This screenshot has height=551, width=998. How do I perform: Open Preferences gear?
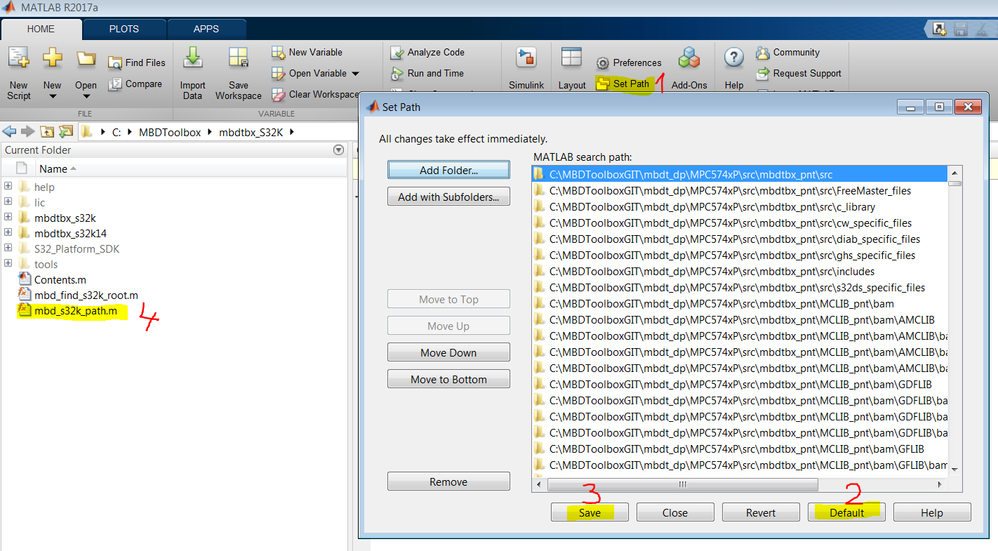[x=603, y=63]
